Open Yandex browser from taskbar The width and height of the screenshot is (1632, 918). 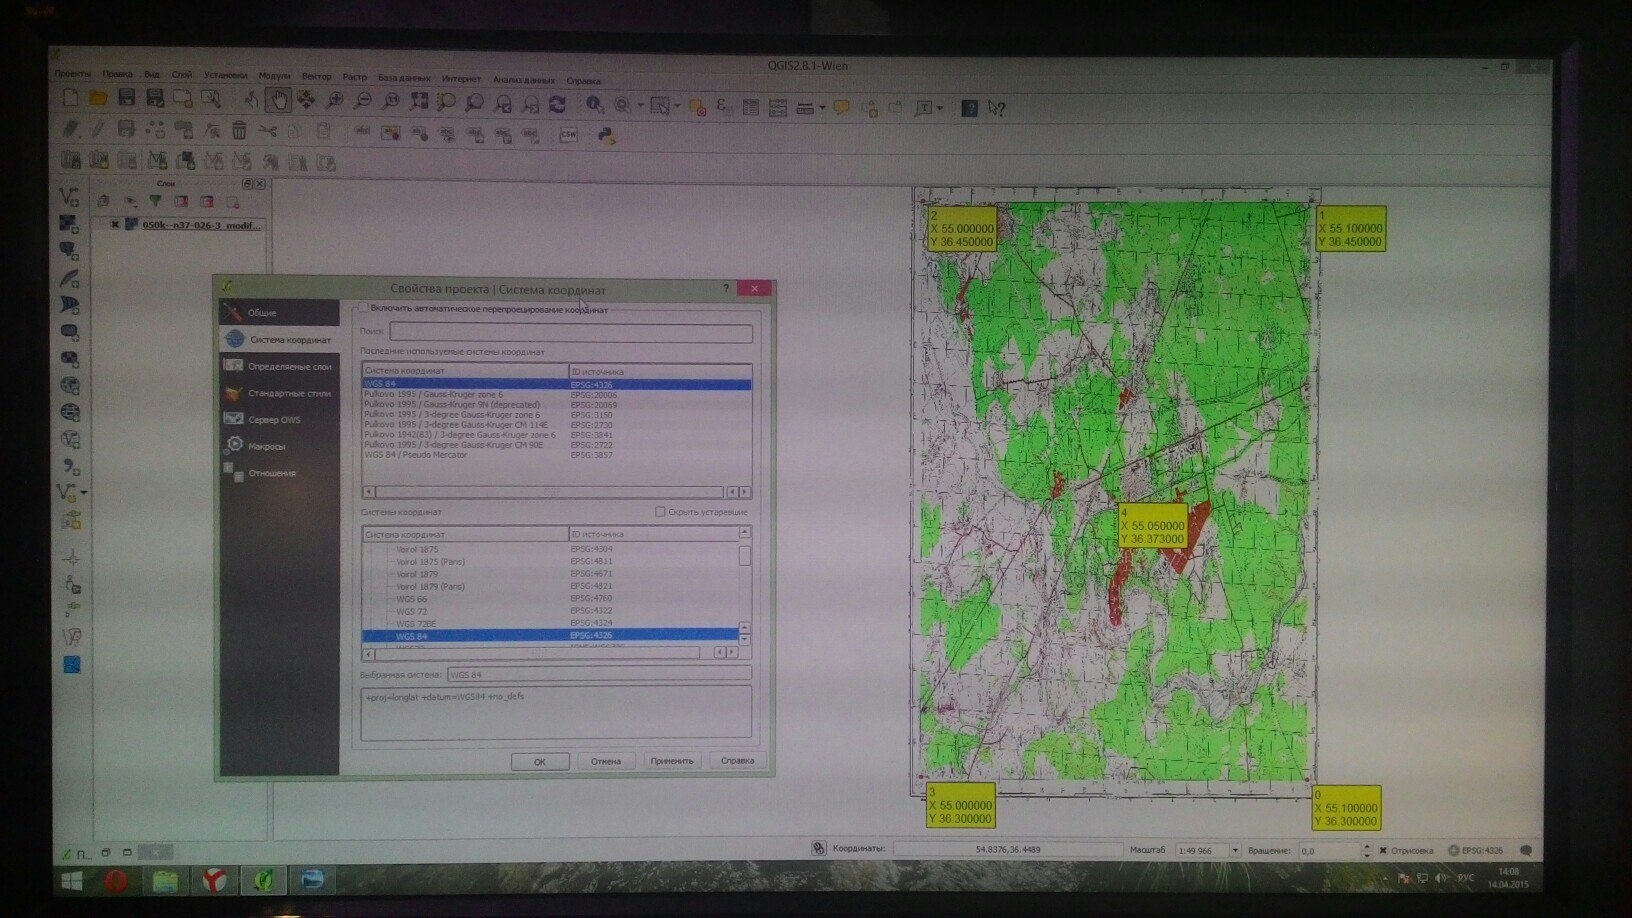[x=215, y=880]
